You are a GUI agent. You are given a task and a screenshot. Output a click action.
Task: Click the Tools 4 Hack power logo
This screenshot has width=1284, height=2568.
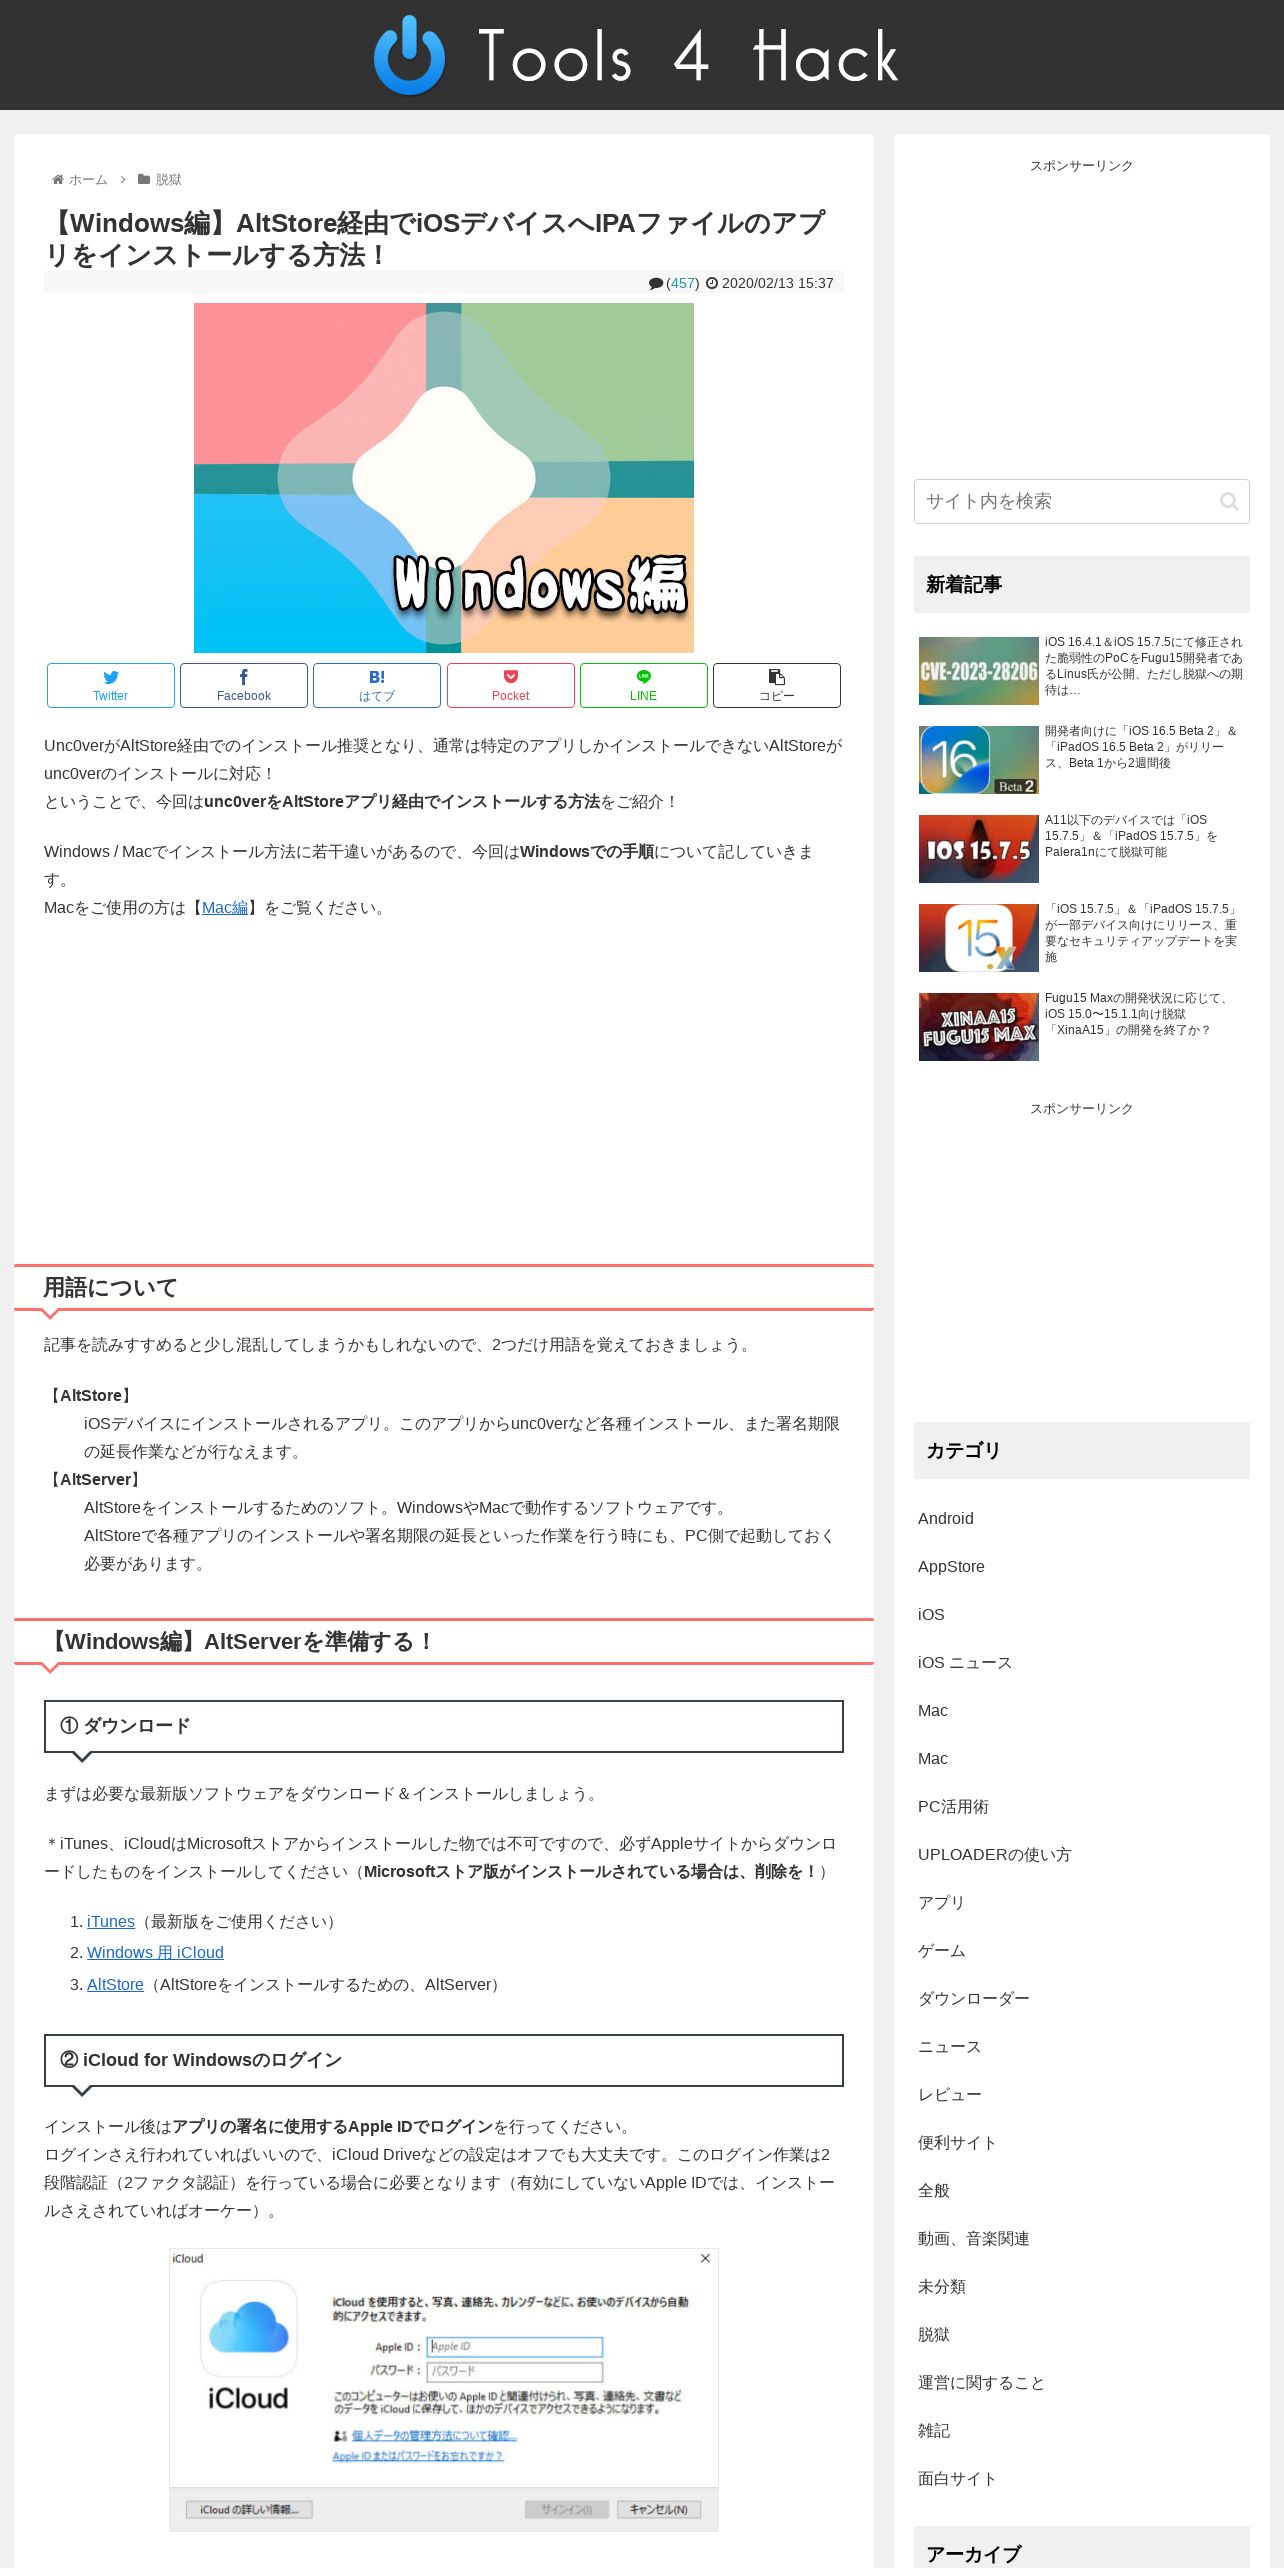[409, 55]
